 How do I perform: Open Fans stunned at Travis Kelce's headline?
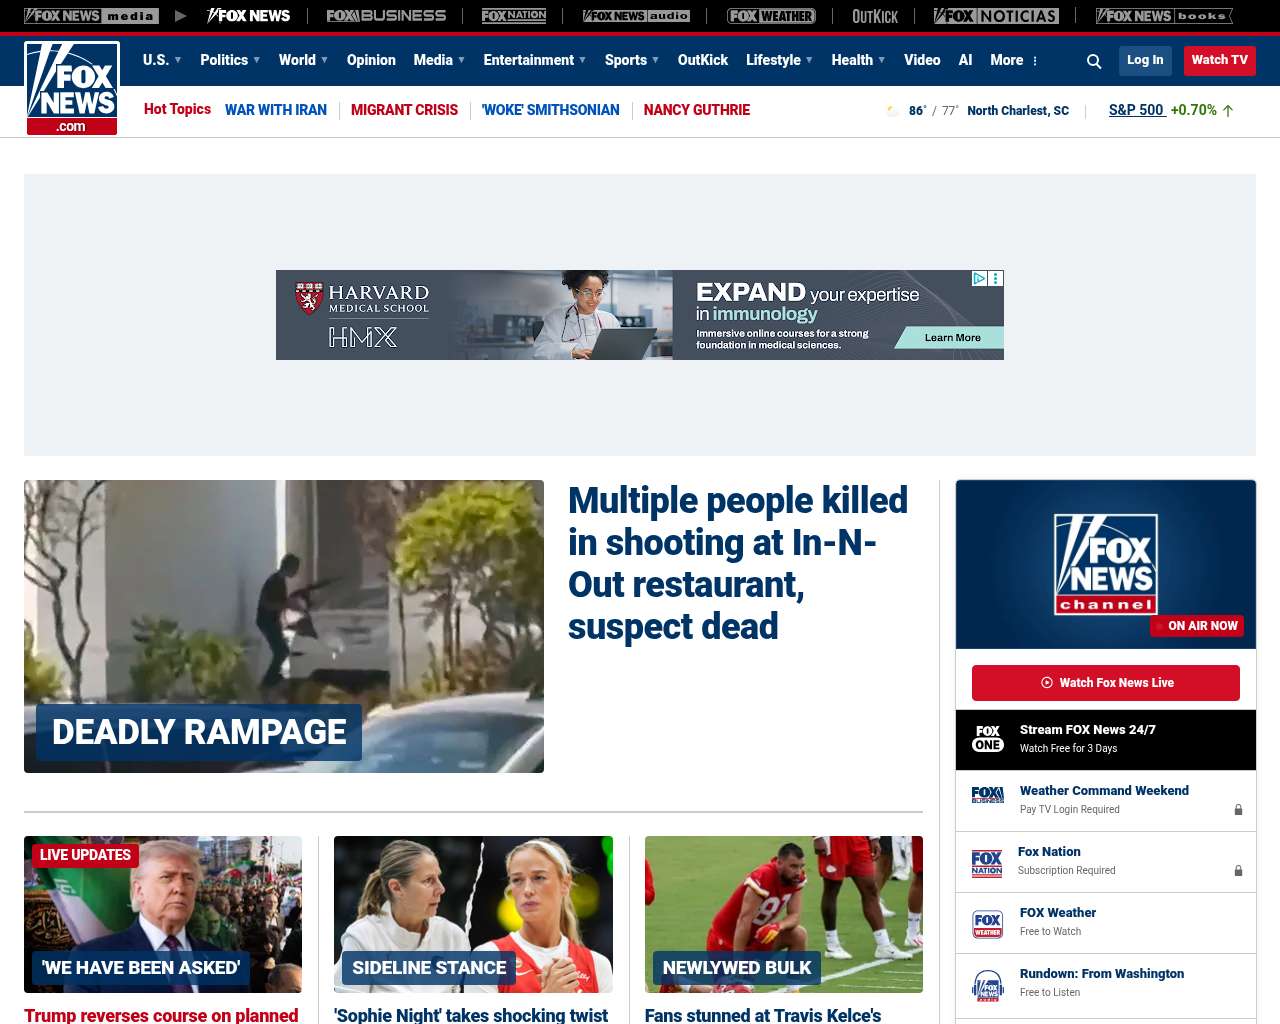[763, 1015]
